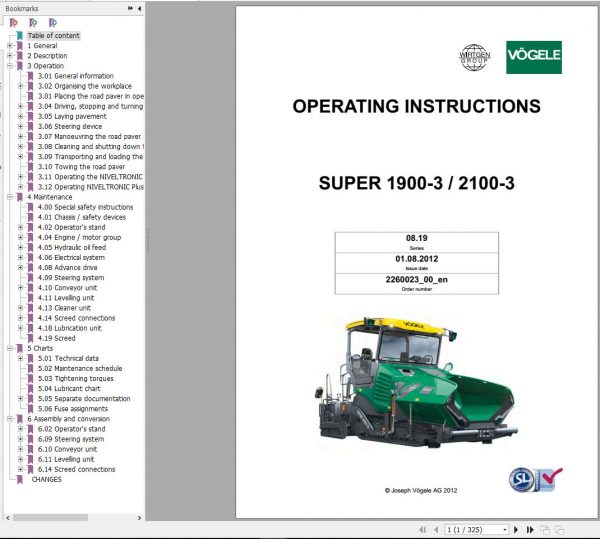Open 4.04 Engine / motor group bookmark
The image size is (600, 539).
(79, 238)
